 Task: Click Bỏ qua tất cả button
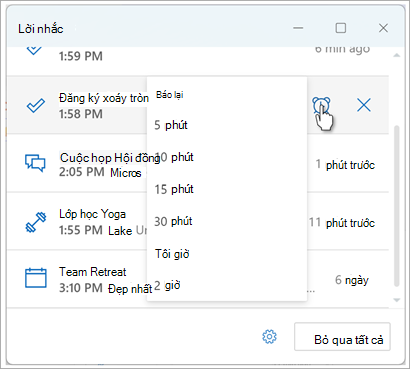tap(342, 337)
